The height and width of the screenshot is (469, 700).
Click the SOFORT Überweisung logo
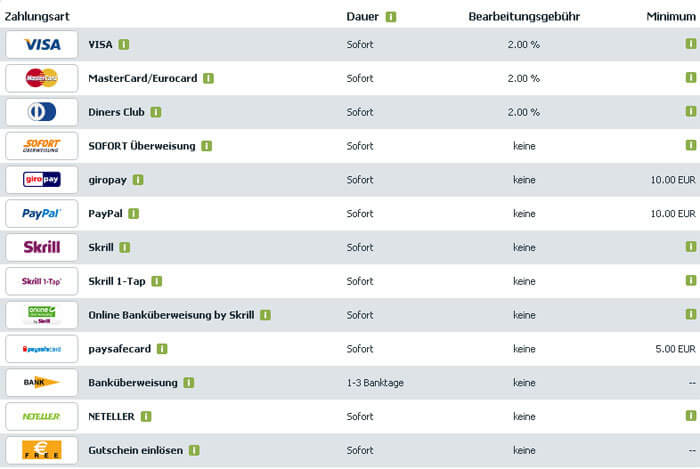pyautogui.click(x=42, y=146)
